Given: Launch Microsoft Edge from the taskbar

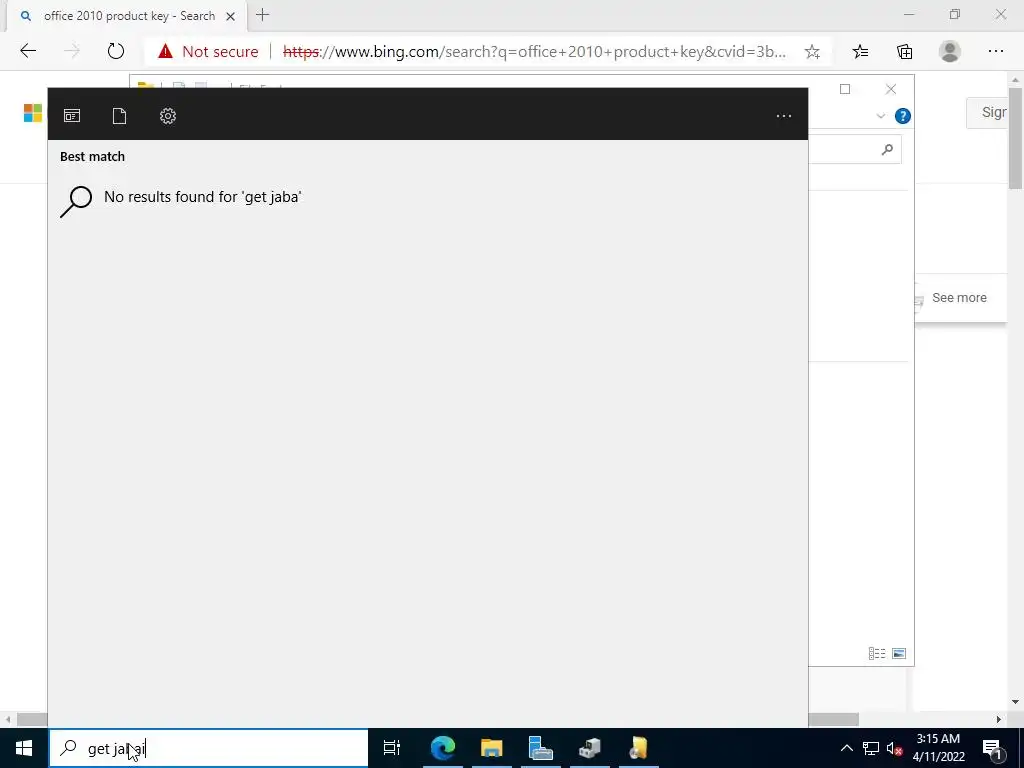Looking at the screenshot, I should click(x=443, y=748).
